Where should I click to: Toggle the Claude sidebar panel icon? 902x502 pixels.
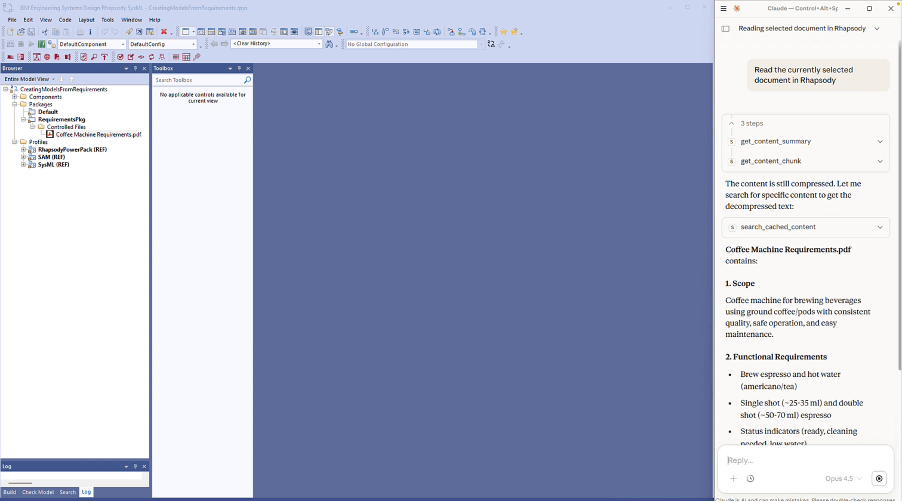click(725, 29)
